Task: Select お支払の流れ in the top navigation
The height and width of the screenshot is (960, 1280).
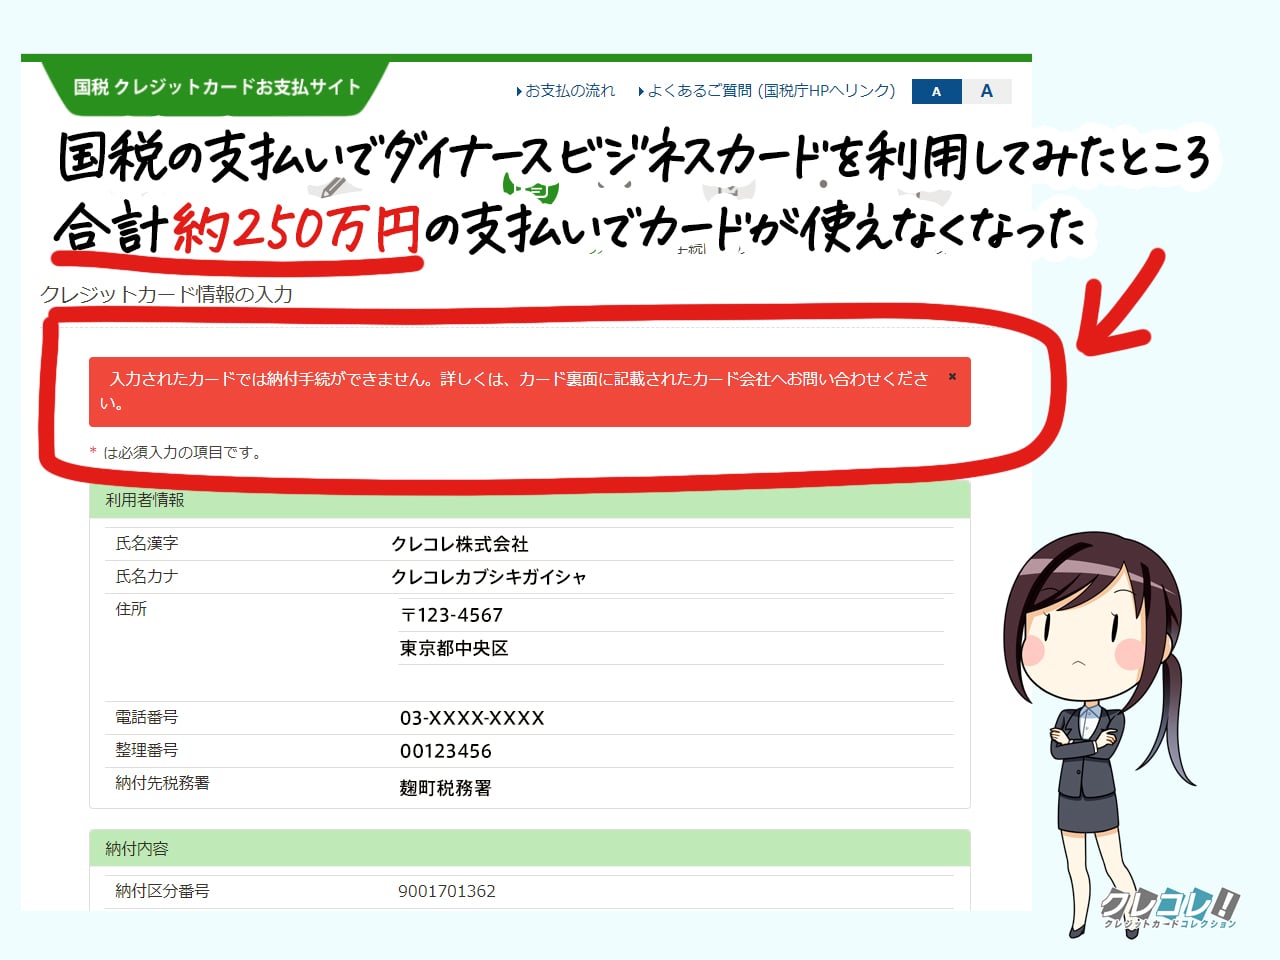Action: (570, 90)
